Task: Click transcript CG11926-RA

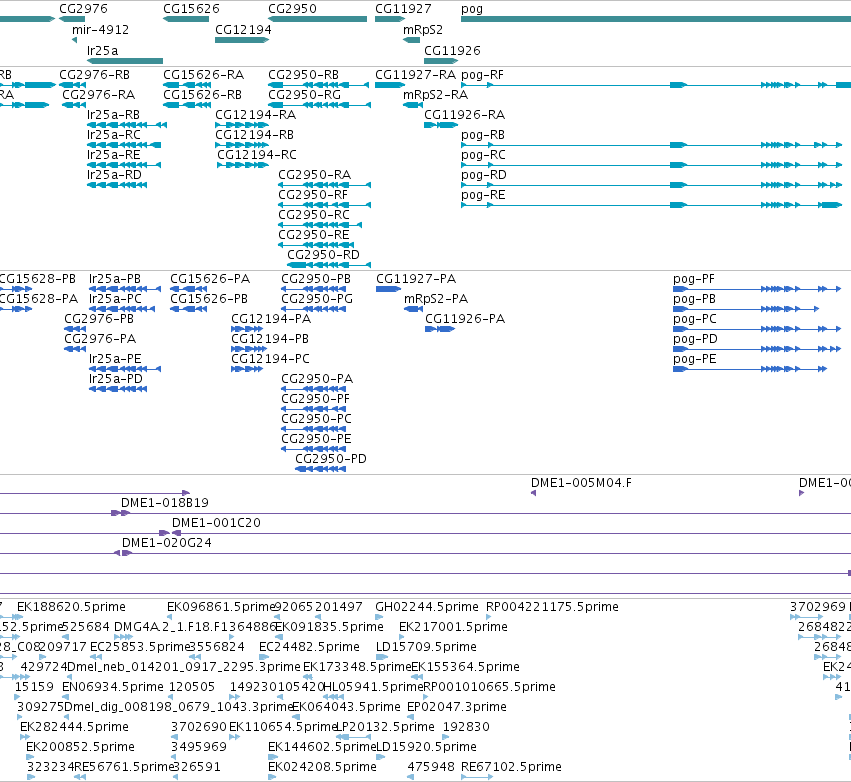Action: 441,125
